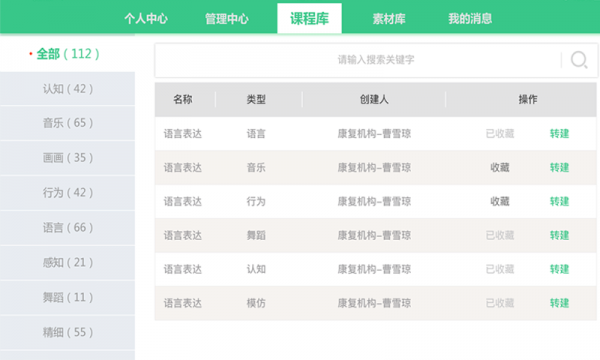Open the 我的消息 tab
This screenshot has width=600, height=360.
[x=470, y=18]
